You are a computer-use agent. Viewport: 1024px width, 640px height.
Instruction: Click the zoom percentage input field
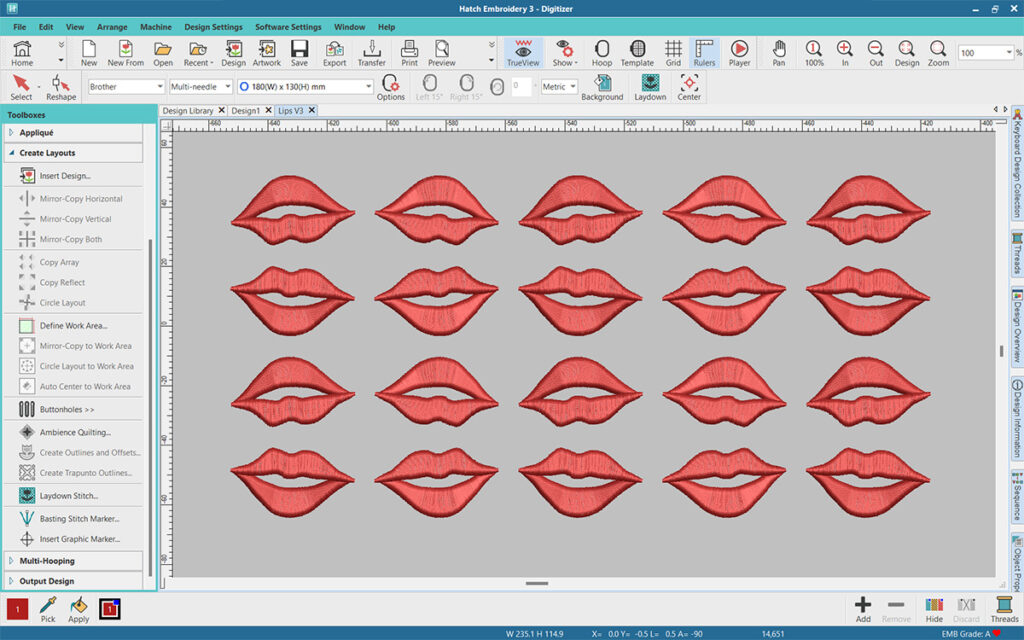(x=979, y=53)
